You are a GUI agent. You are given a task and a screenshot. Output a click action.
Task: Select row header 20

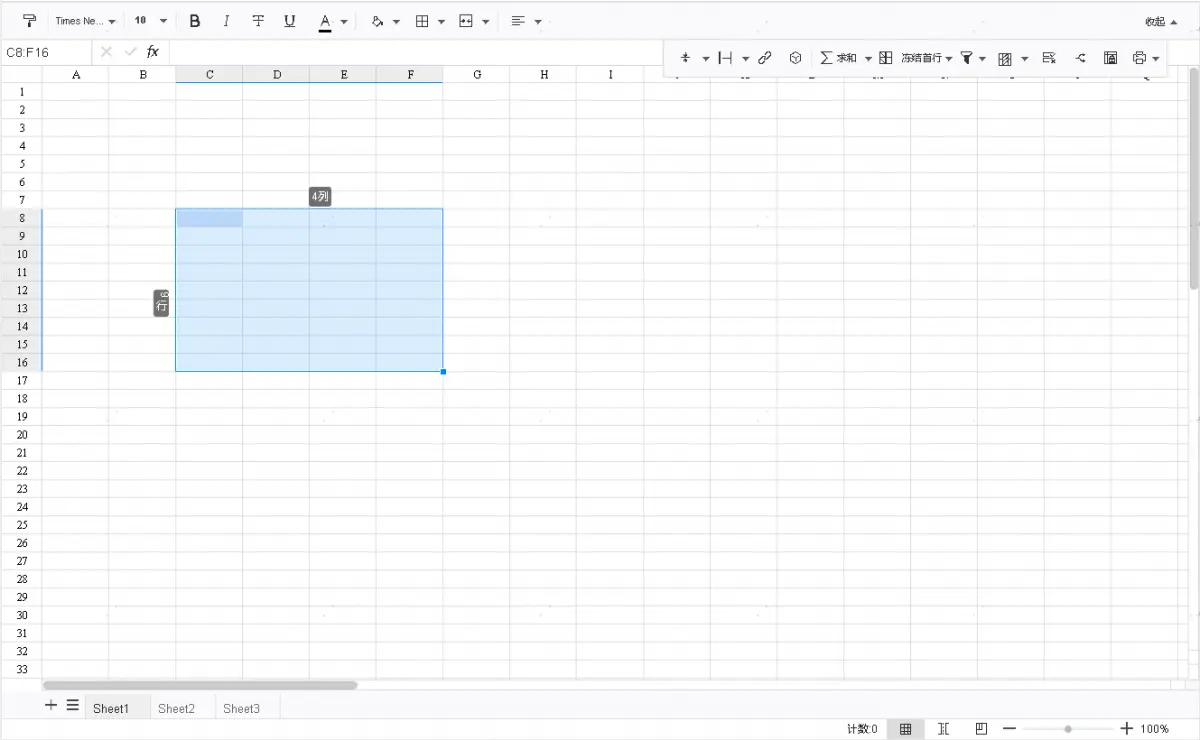(x=21, y=434)
